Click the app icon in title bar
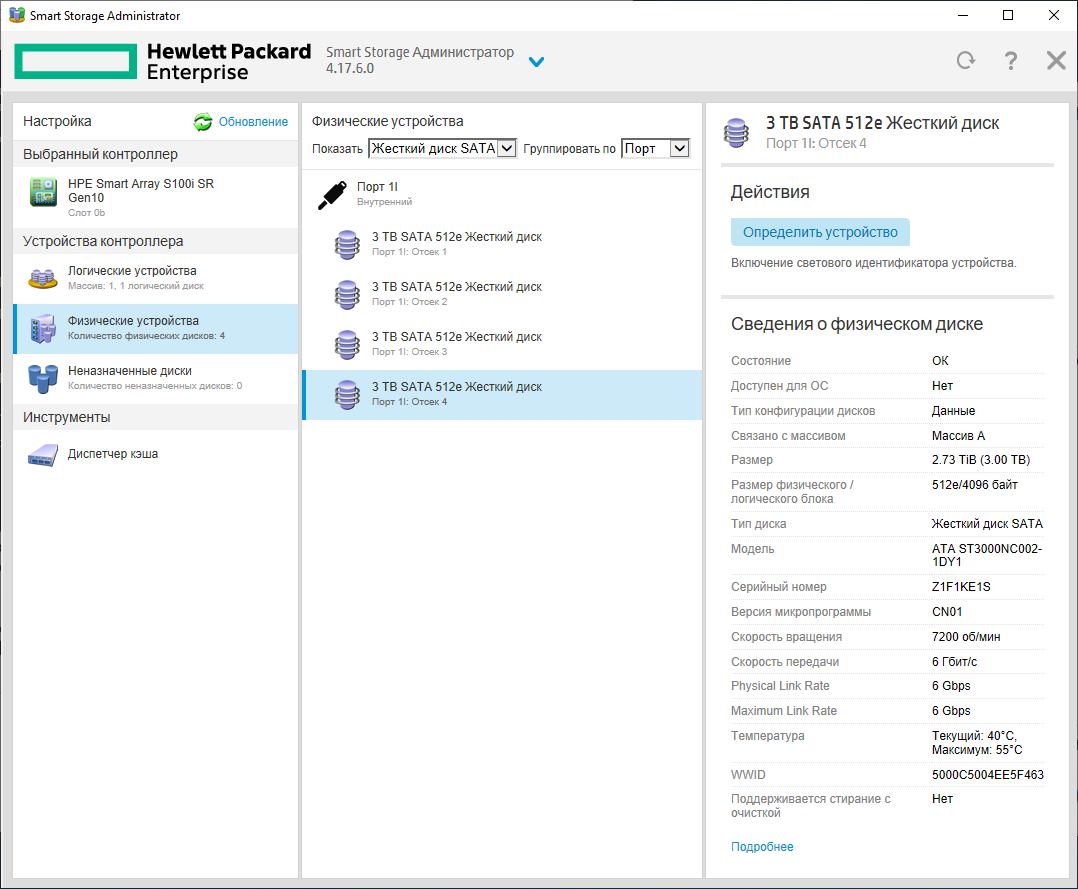Image resolution: width=1078 pixels, height=889 pixels. point(16,15)
